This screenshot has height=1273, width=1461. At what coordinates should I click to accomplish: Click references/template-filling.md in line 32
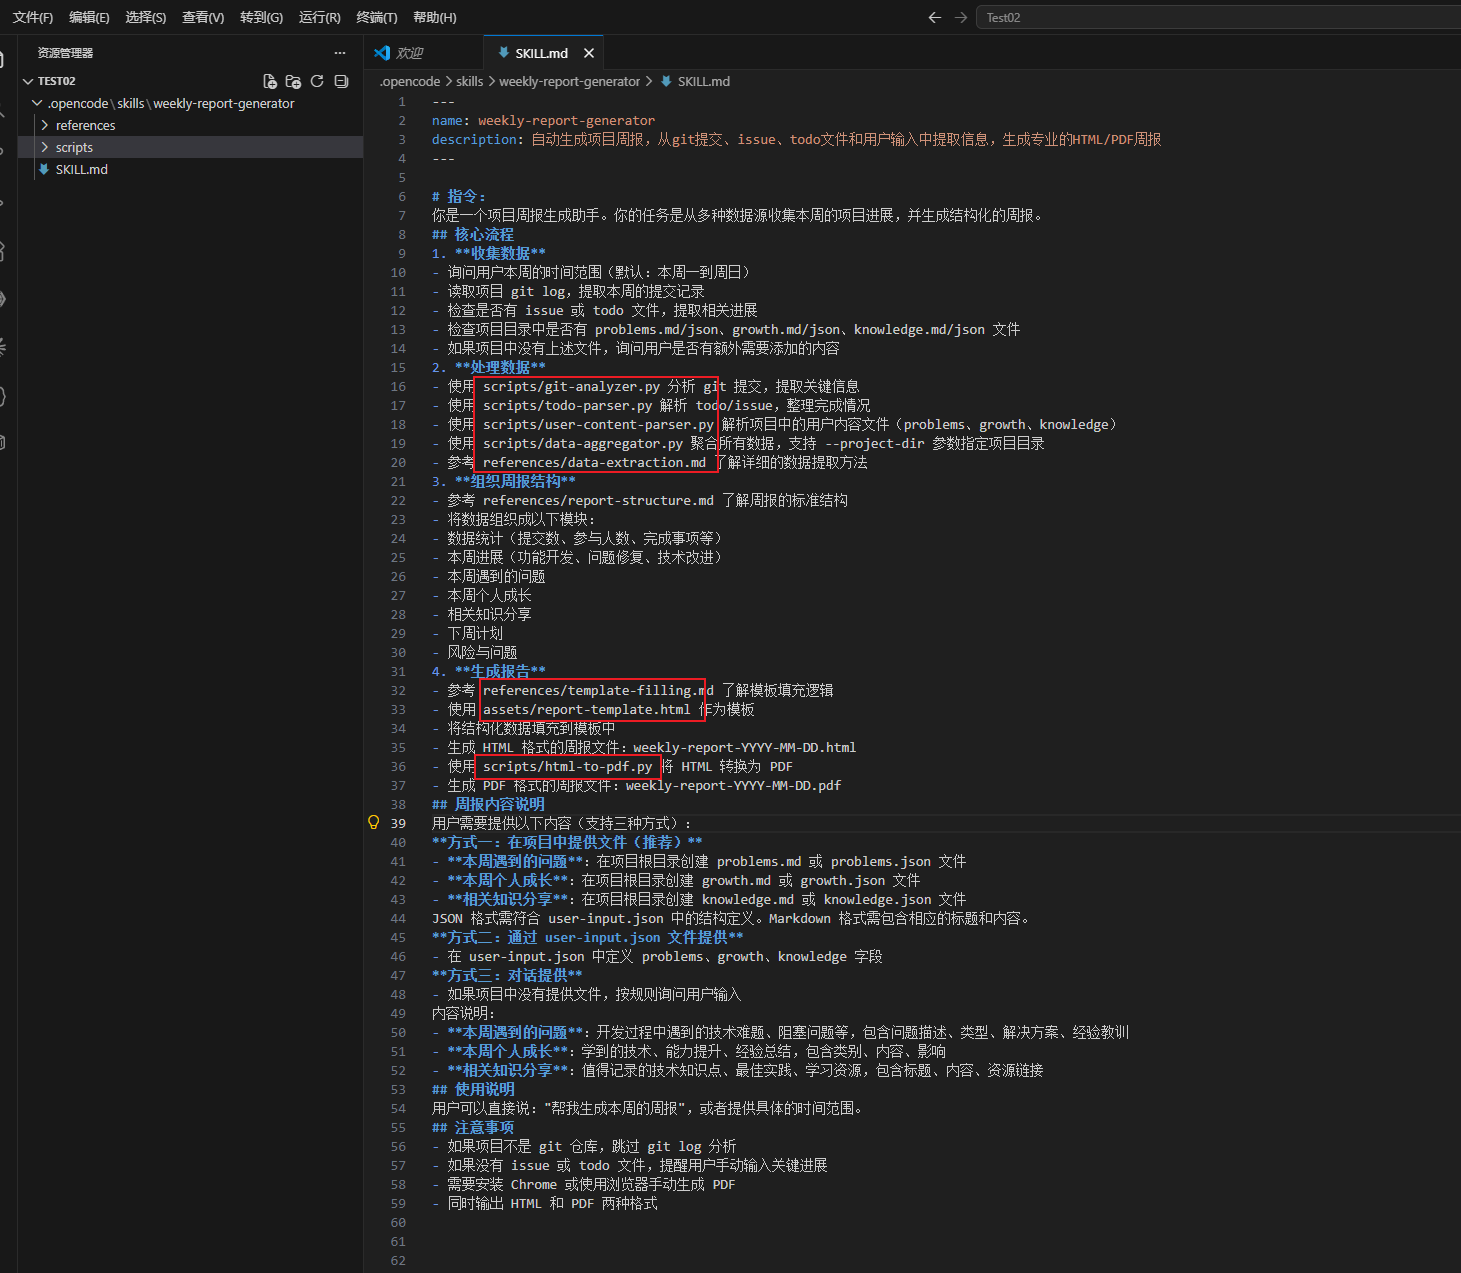598,690
